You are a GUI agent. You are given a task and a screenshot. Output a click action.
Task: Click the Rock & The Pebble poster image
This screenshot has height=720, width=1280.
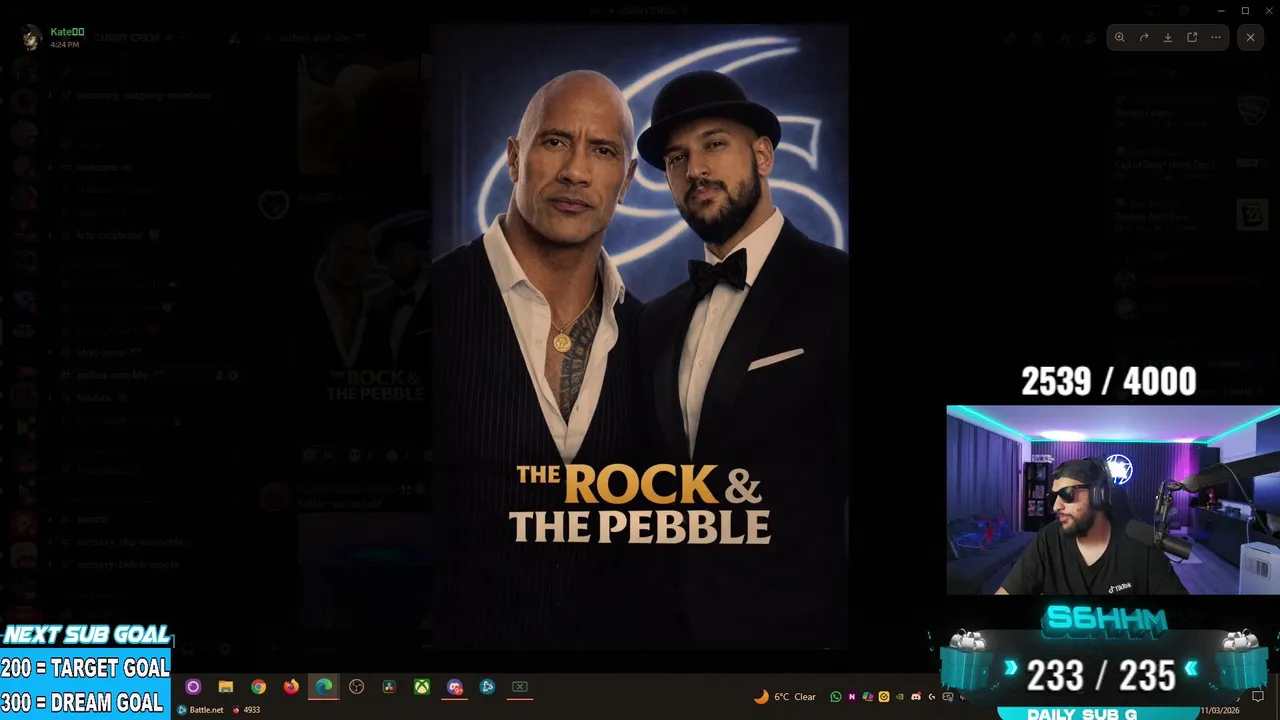click(x=640, y=336)
